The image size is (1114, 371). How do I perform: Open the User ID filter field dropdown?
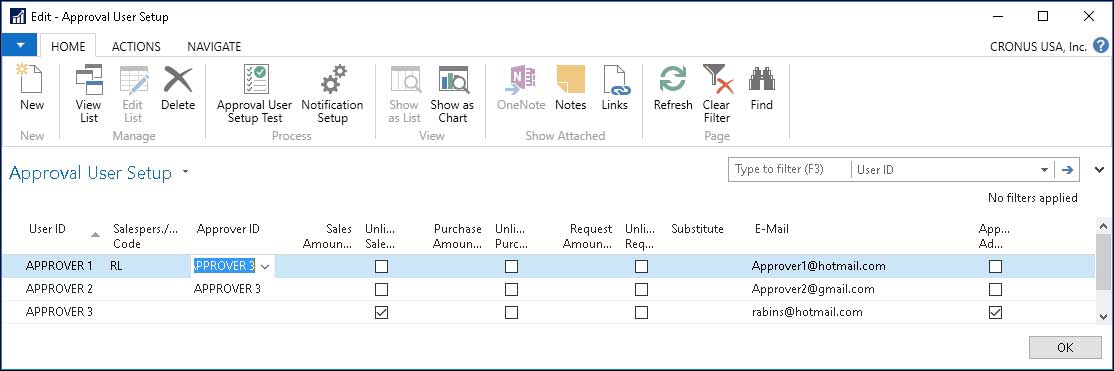click(x=1044, y=171)
